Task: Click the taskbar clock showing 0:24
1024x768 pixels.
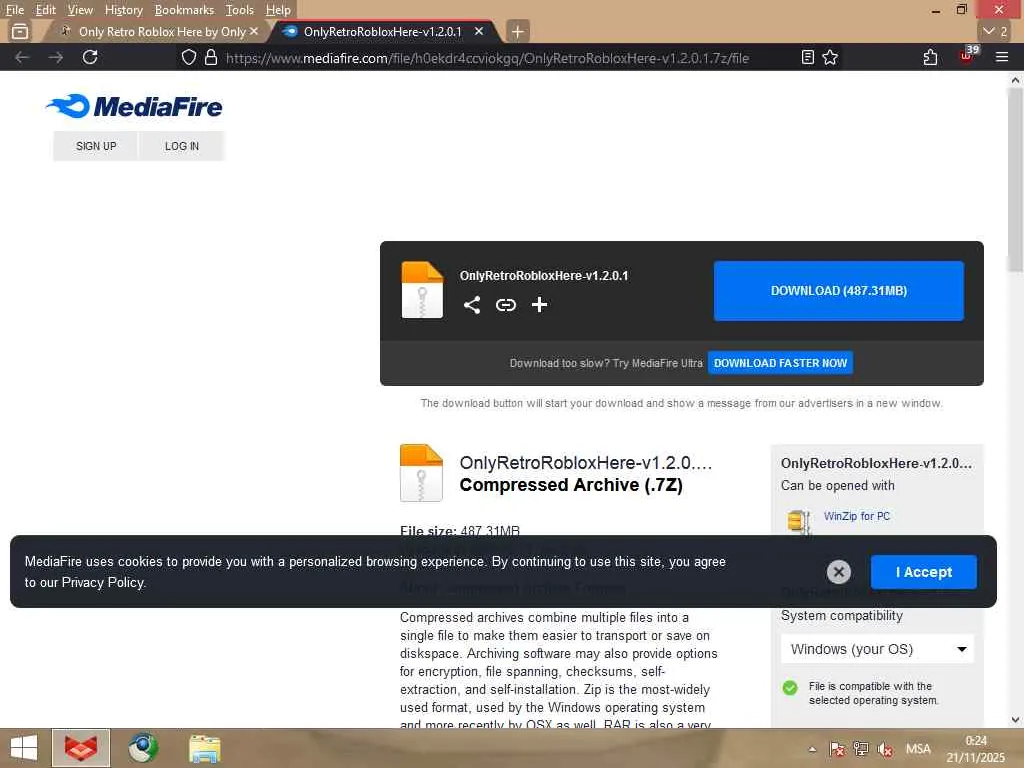Action: pyautogui.click(x=976, y=749)
